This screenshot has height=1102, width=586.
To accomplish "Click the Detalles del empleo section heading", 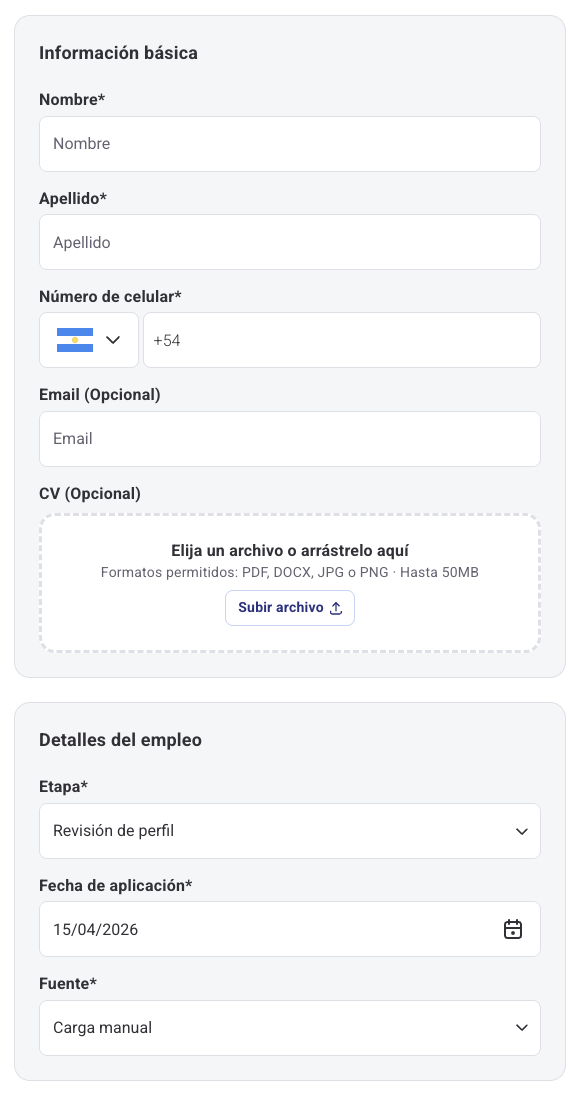I will (120, 740).
